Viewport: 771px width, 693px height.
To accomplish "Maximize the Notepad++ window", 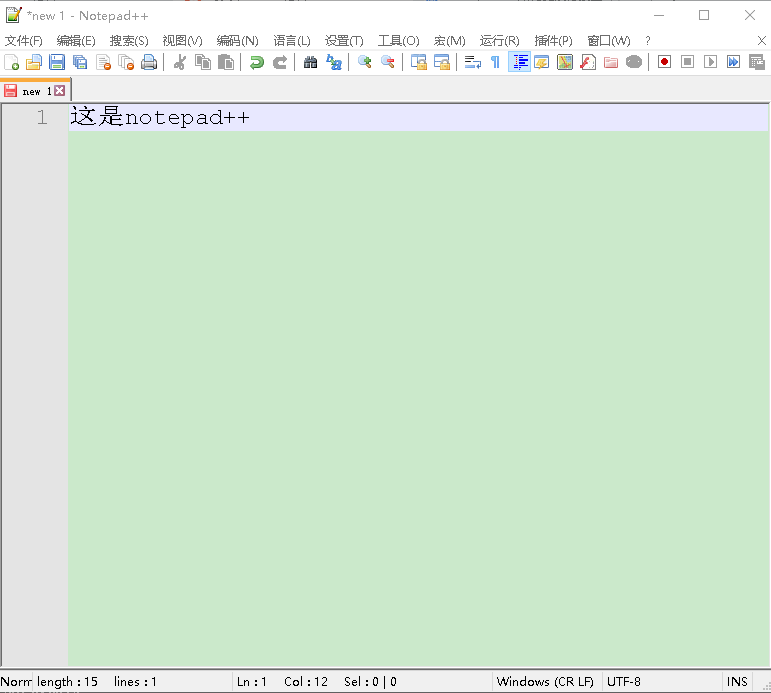I will click(x=704, y=15).
